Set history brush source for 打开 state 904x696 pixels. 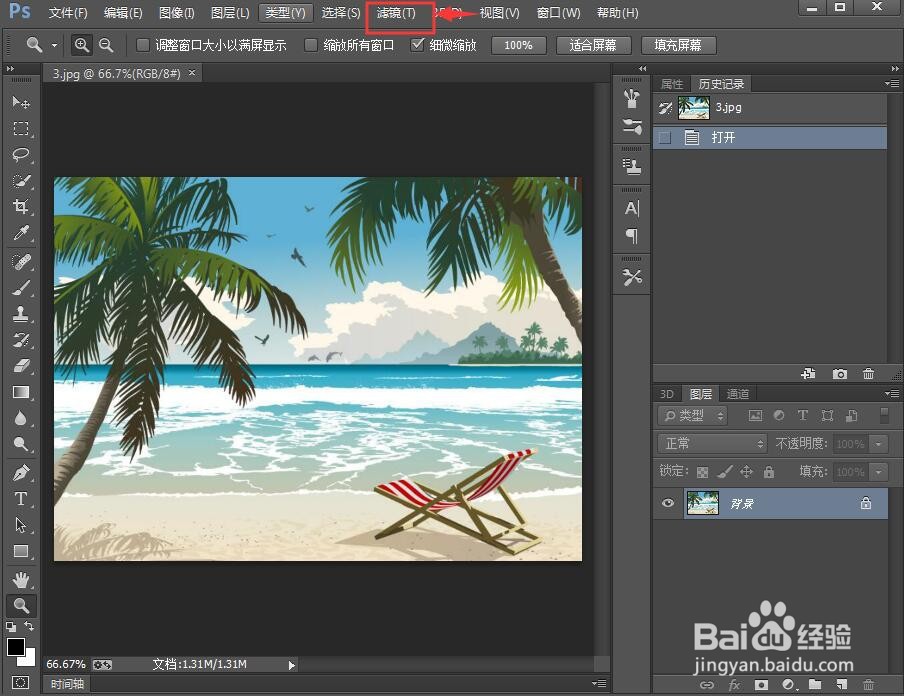point(665,138)
